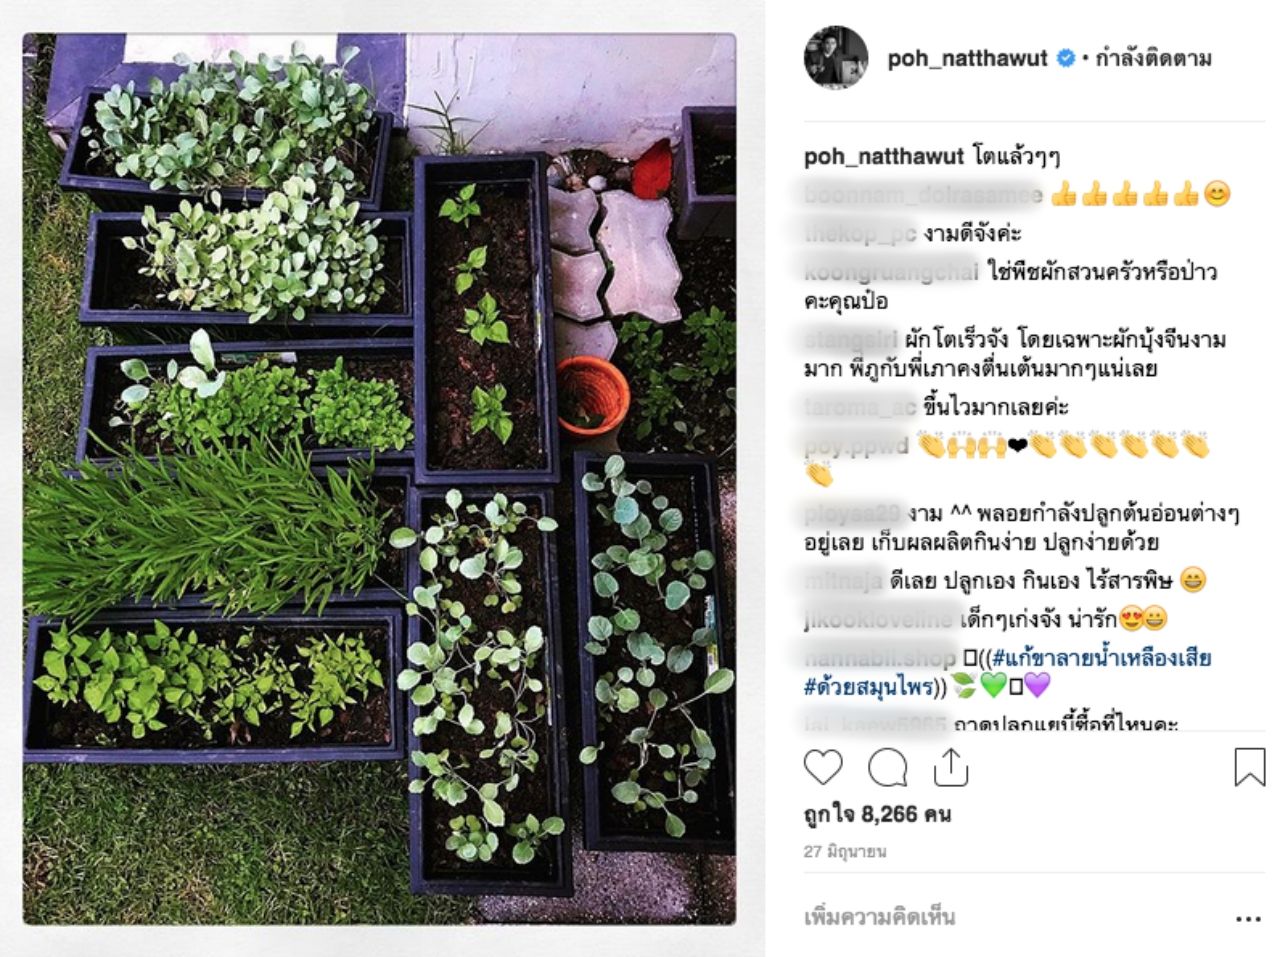Toggle the กำลังติดตาม following button

pyautogui.click(x=1153, y=58)
